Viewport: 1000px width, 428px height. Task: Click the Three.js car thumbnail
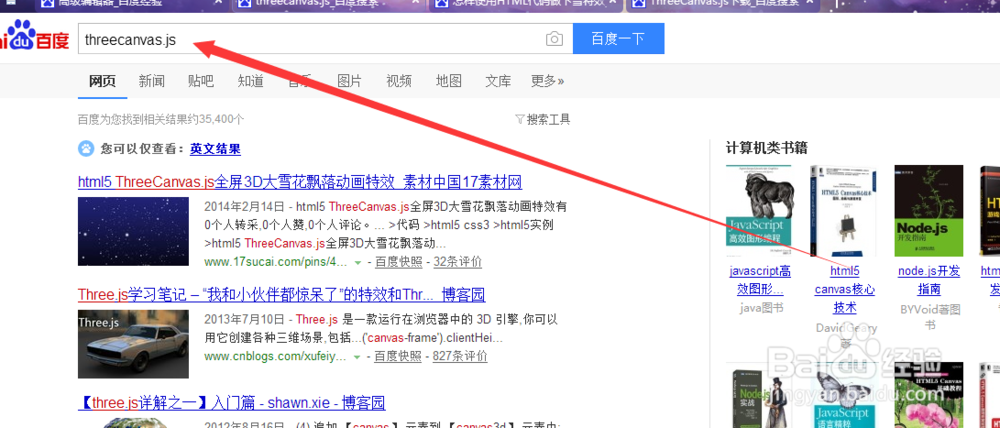pyautogui.click(x=133, y=344)
